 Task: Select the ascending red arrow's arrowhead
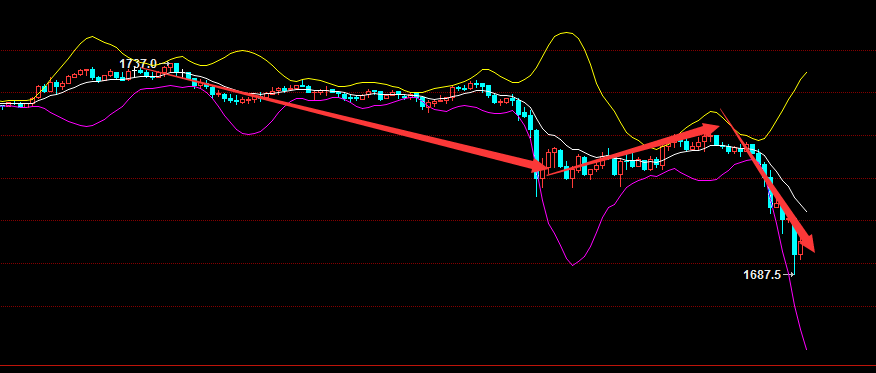711,128
